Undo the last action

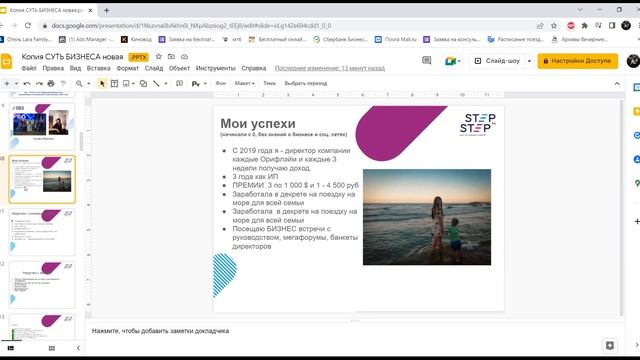tap(27, 83)
